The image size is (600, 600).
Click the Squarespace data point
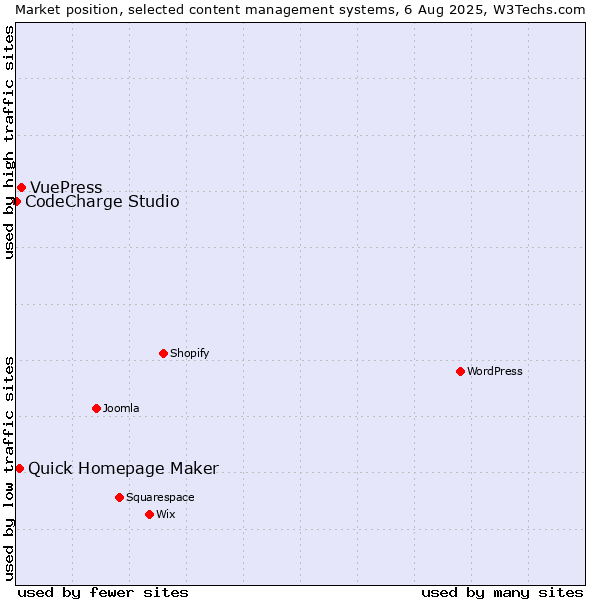click(x=119, y=497)
